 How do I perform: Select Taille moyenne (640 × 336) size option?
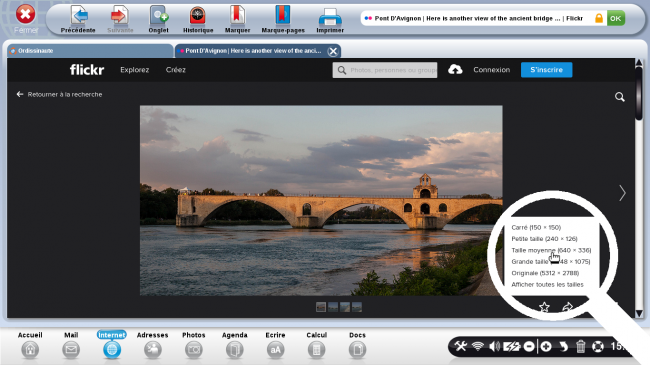[x=551, y=250]
